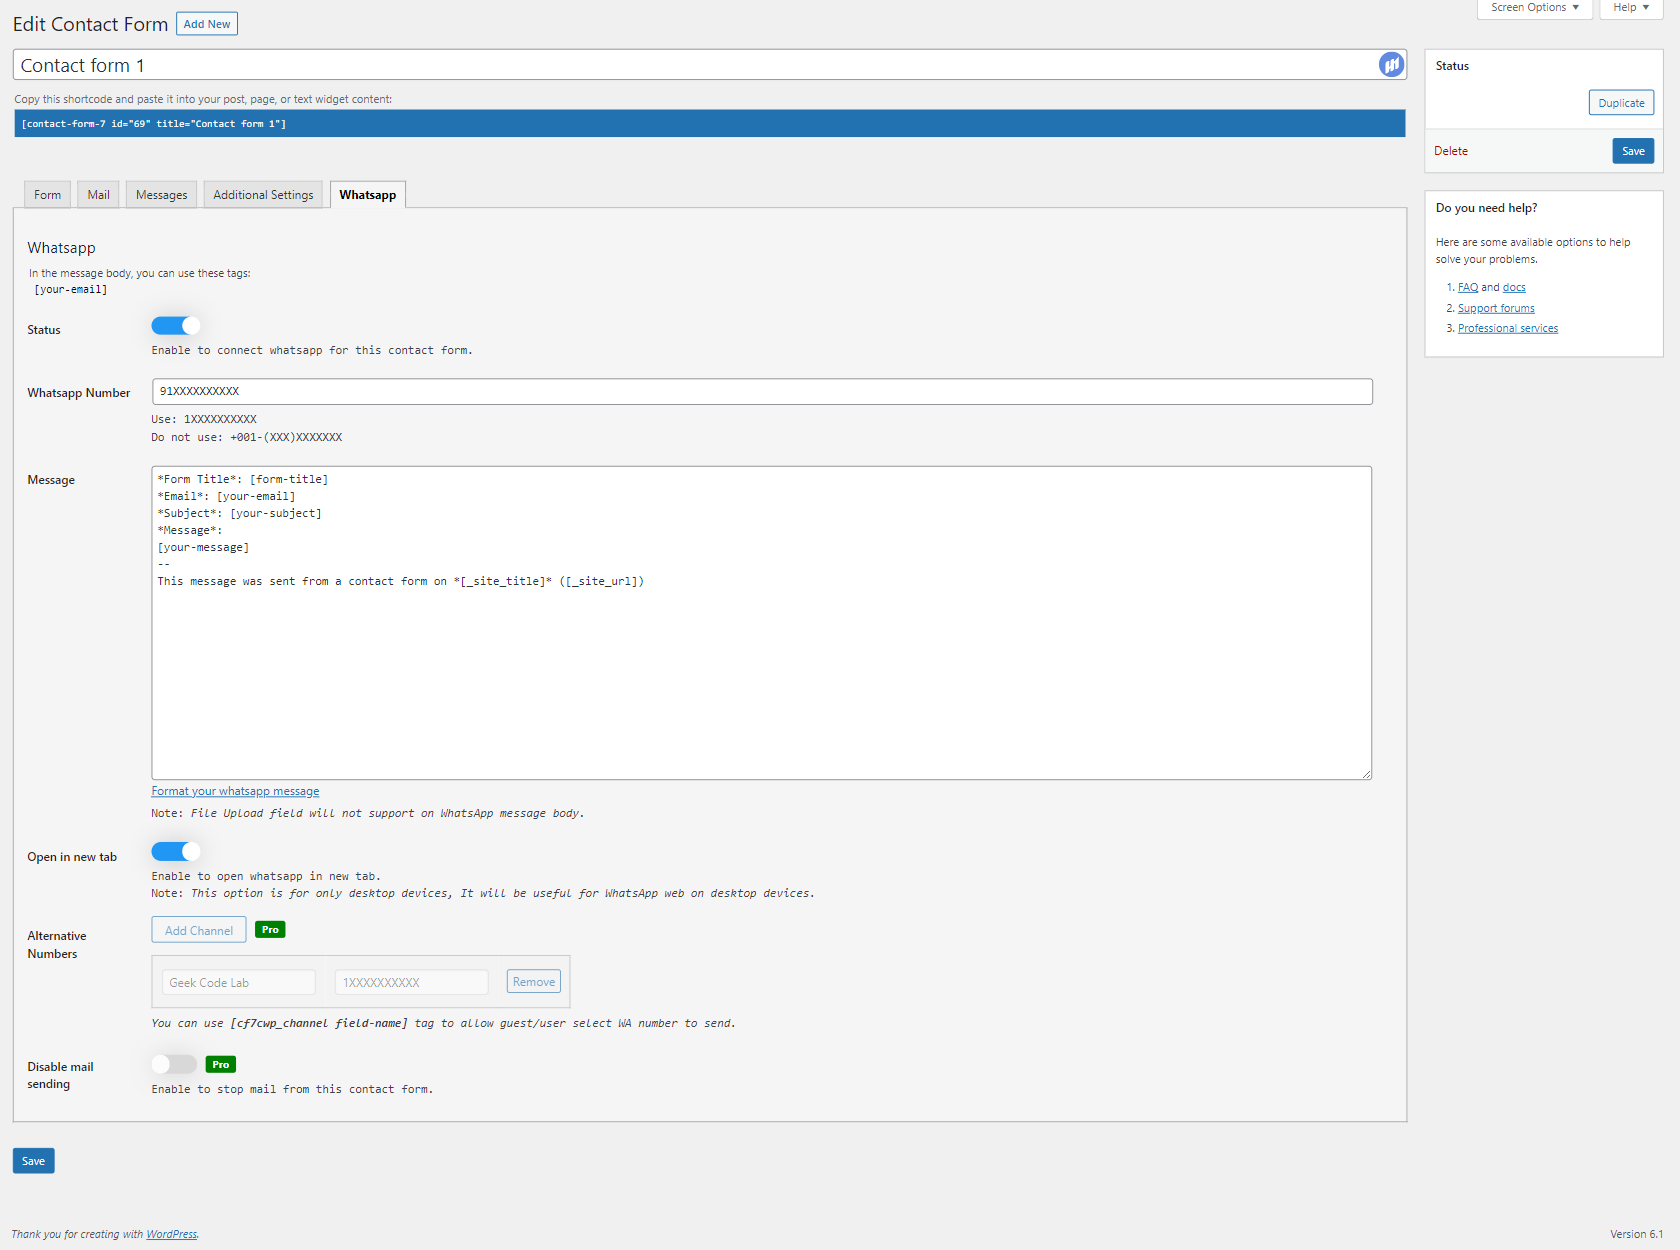Click Pro badge beside Add Channel

pyautogui.click(x=270, y=930)
